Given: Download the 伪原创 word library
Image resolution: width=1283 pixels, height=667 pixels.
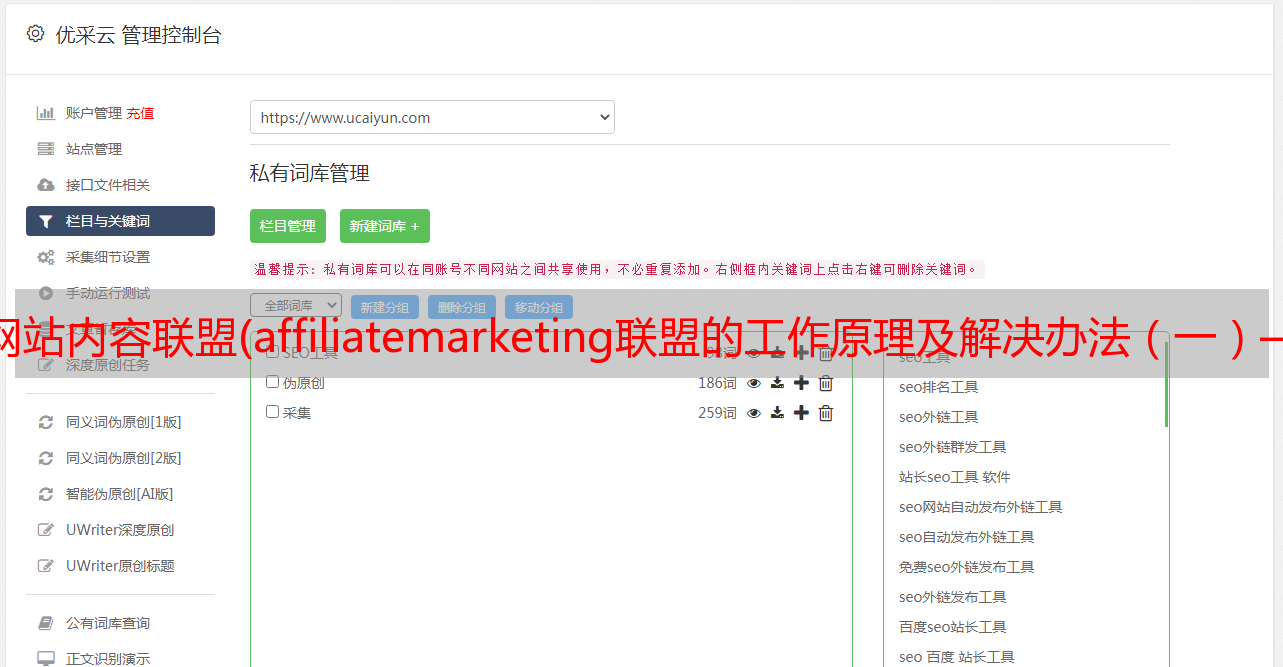Looking at the screenshot, I should pos(777,383).
